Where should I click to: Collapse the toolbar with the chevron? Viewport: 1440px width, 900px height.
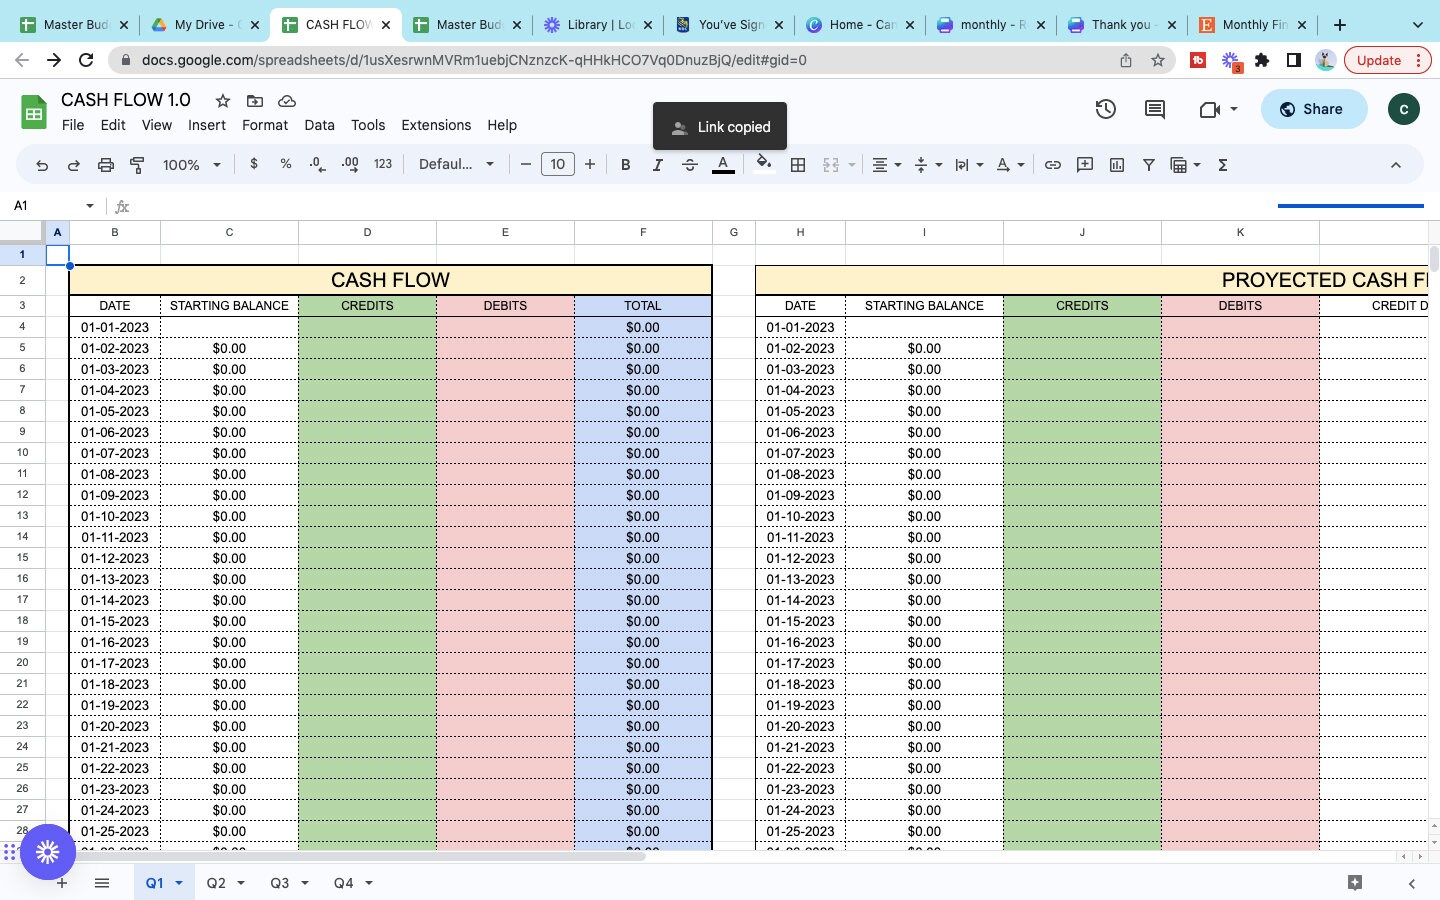pyautogui.click(x=1396, y=164)
